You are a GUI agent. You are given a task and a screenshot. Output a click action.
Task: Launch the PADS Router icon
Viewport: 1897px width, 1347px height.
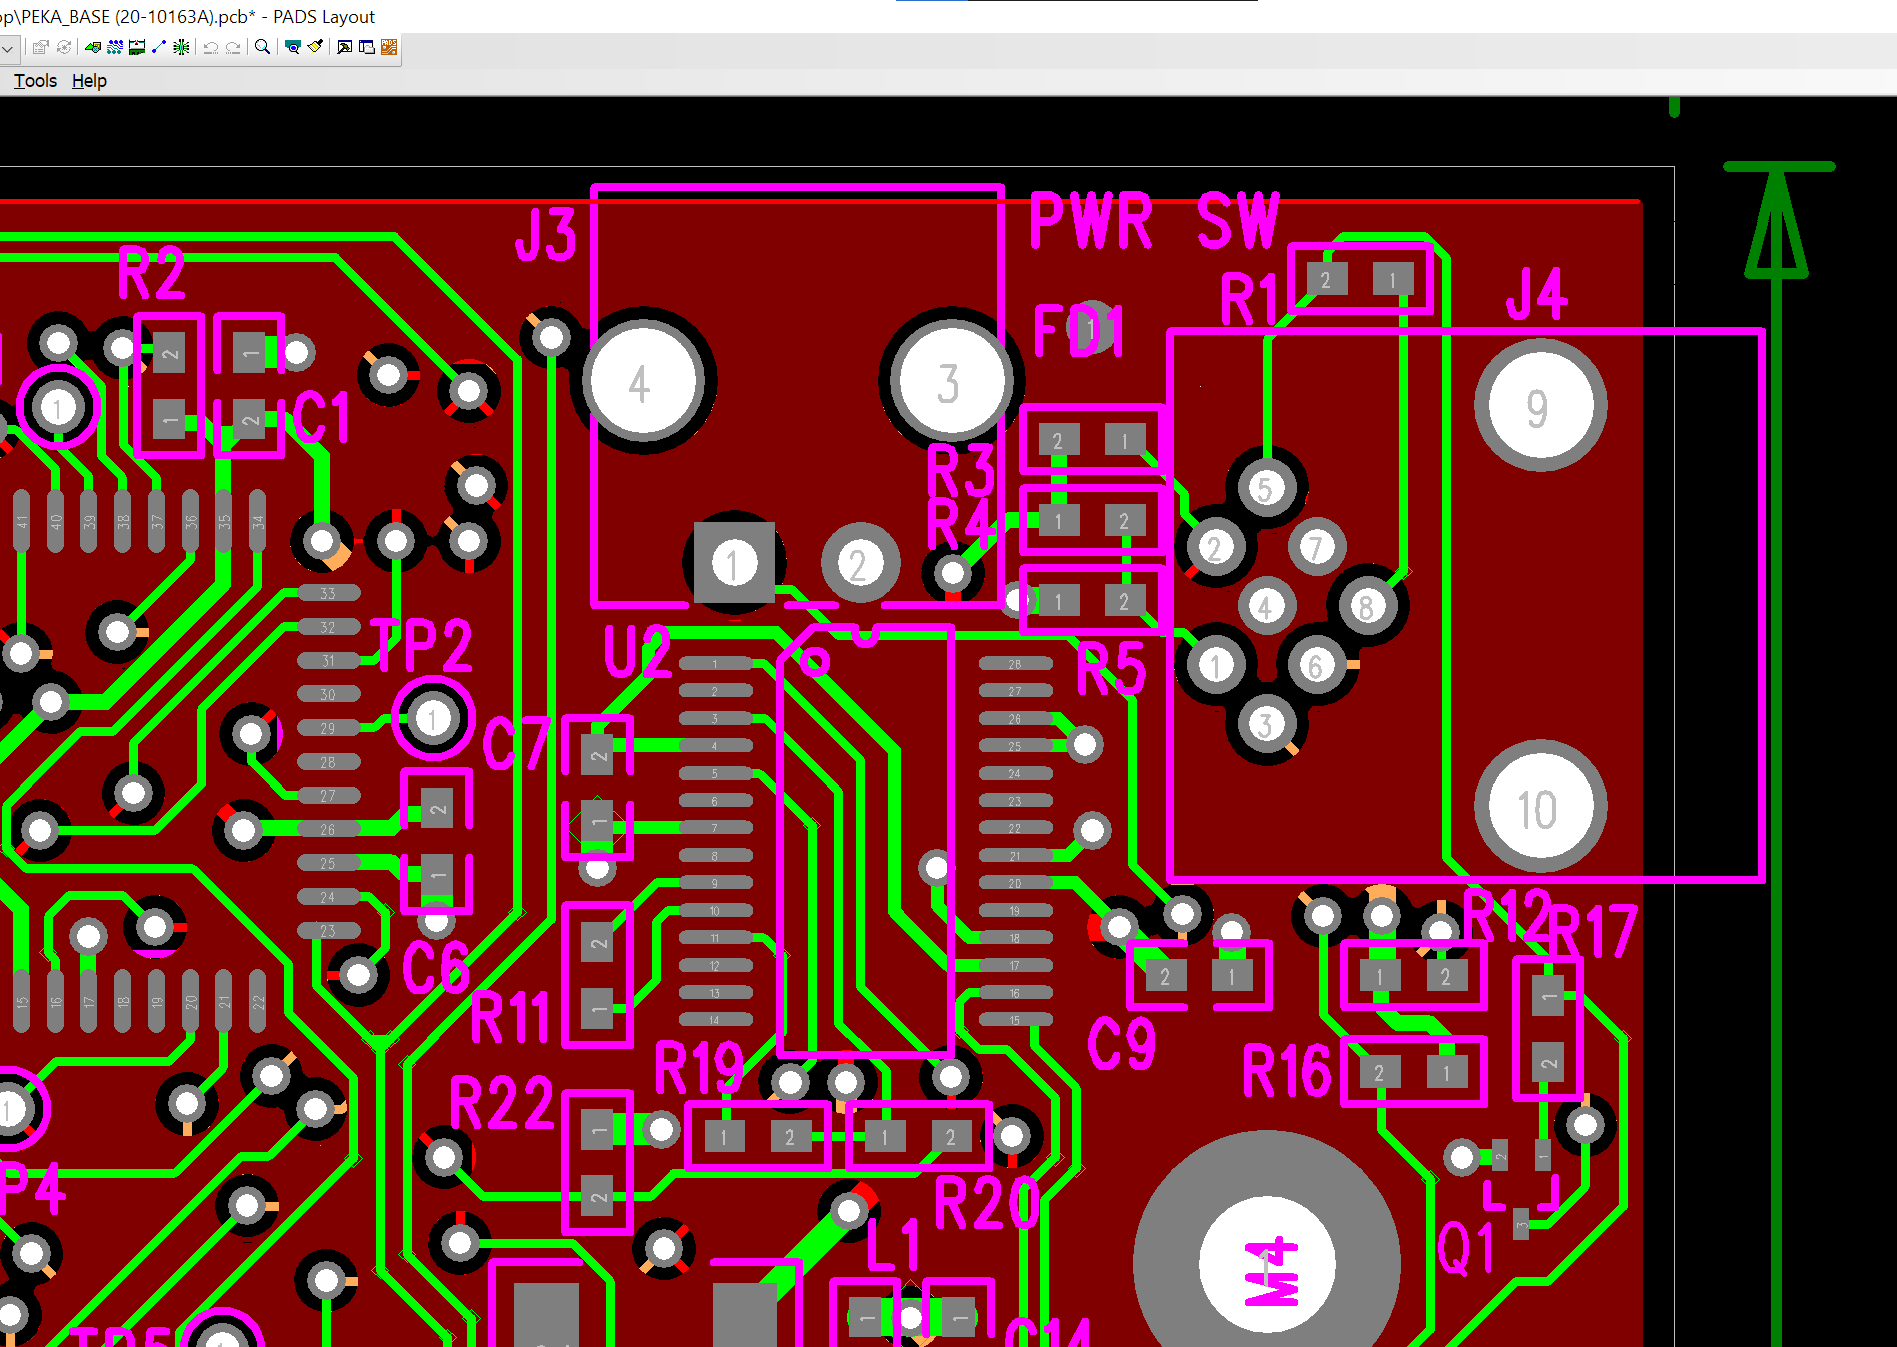click(389, 47)
